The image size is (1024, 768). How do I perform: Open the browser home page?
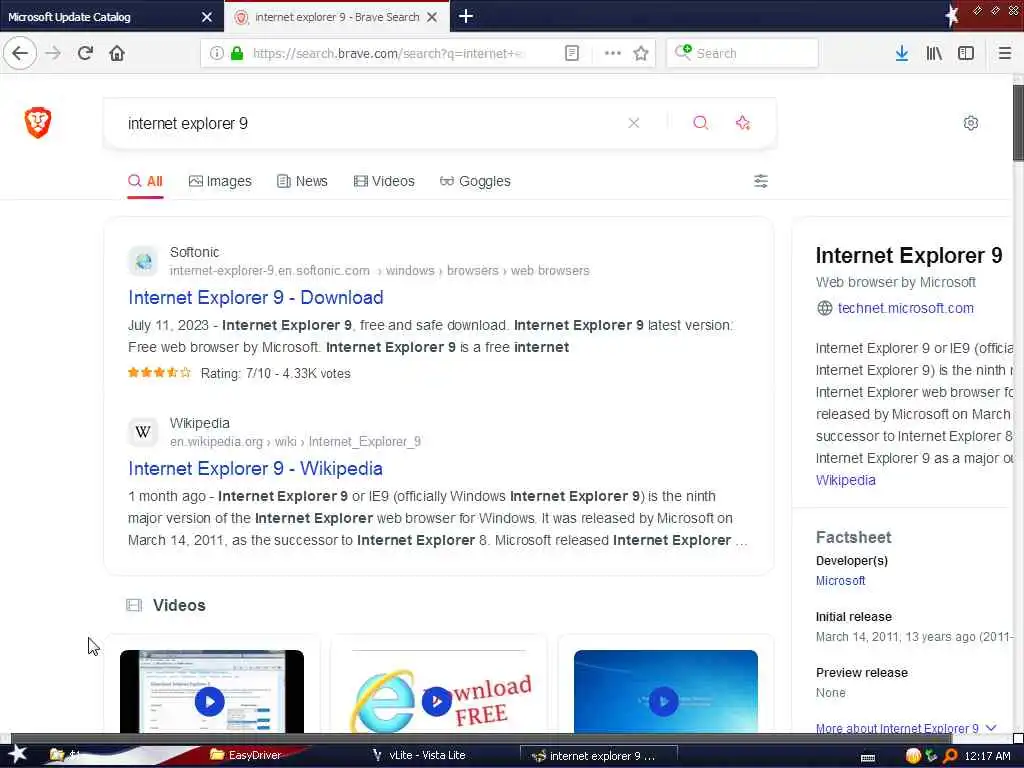pos(117,53)
